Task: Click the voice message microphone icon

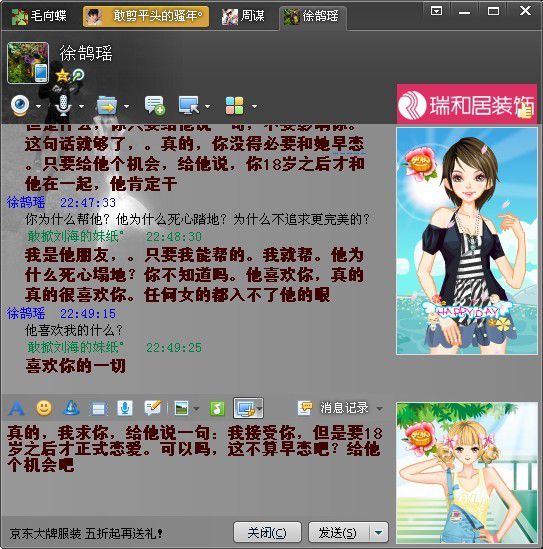Action: point(125,408)
